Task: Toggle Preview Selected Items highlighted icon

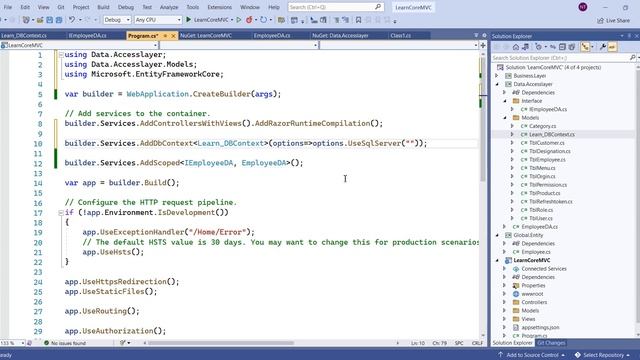Action: point(612,47)
